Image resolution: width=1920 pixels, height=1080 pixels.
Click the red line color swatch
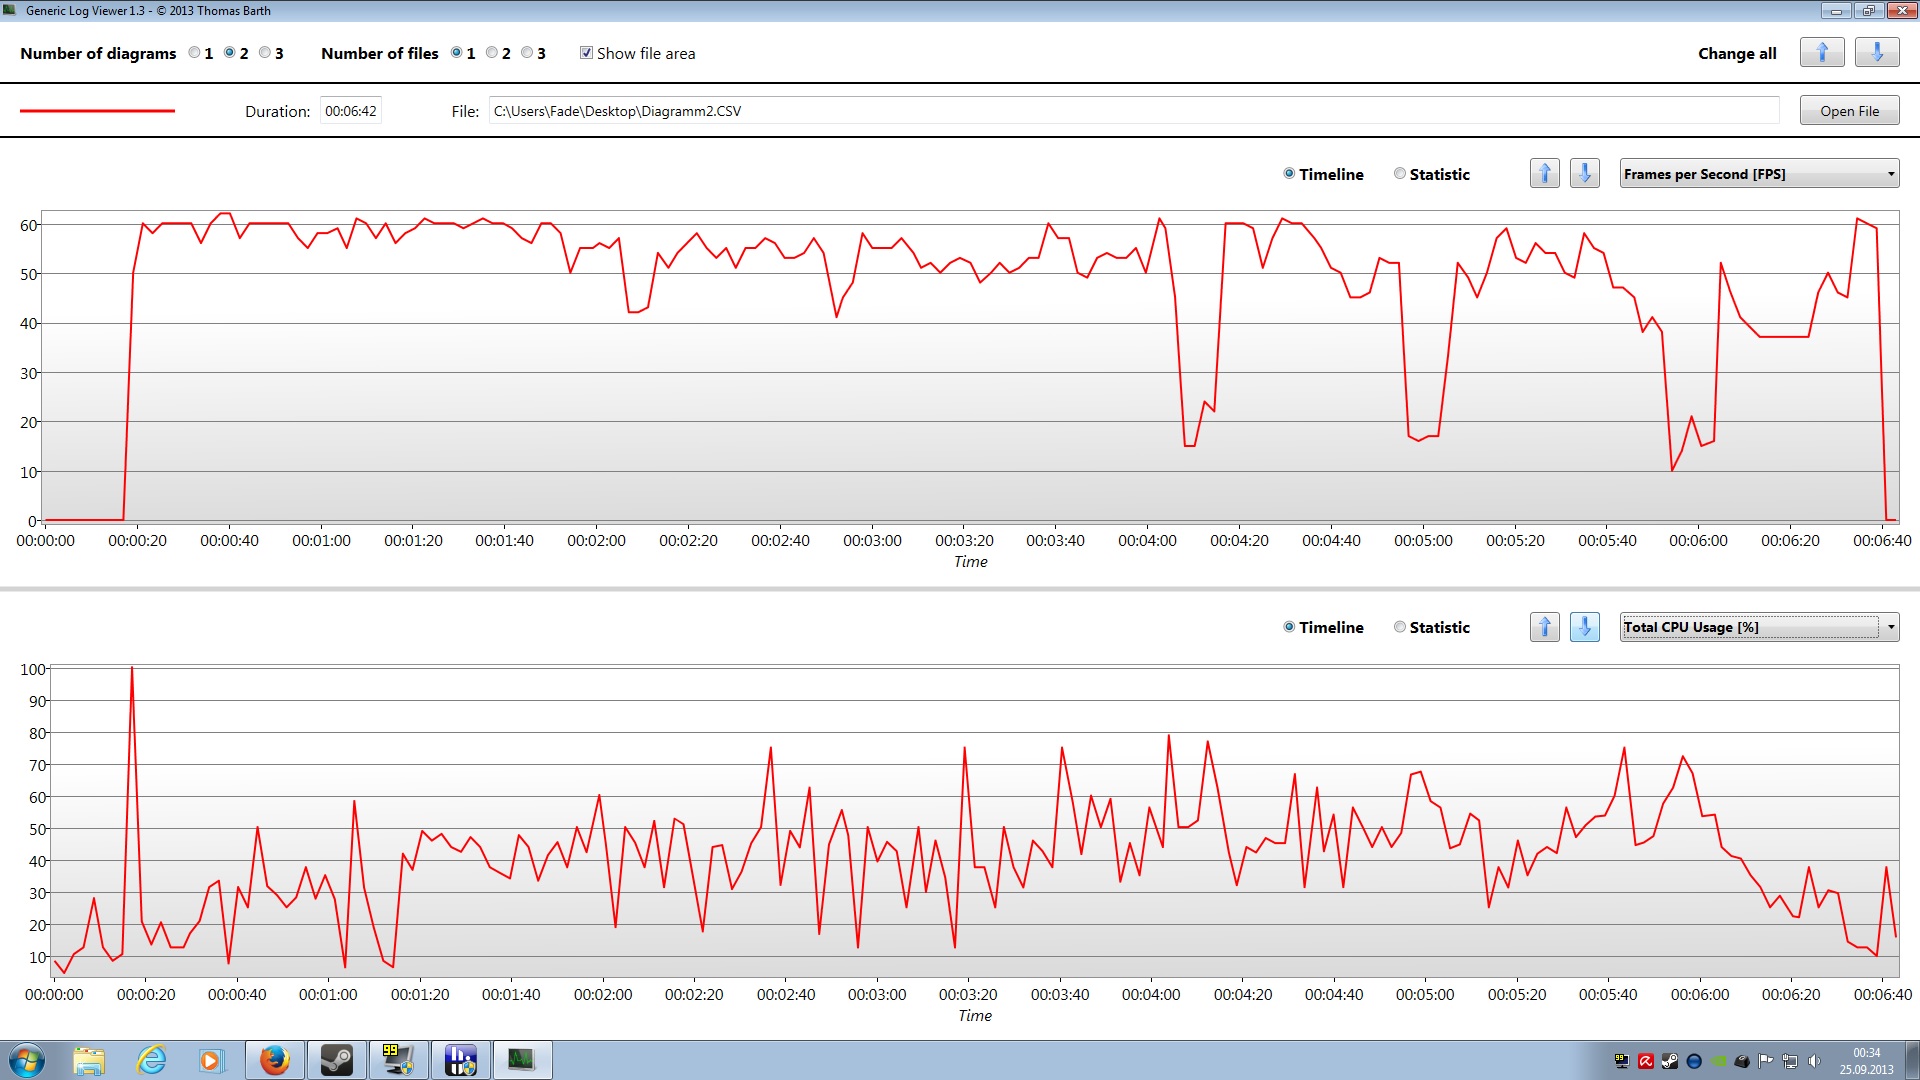coord(97,111)
